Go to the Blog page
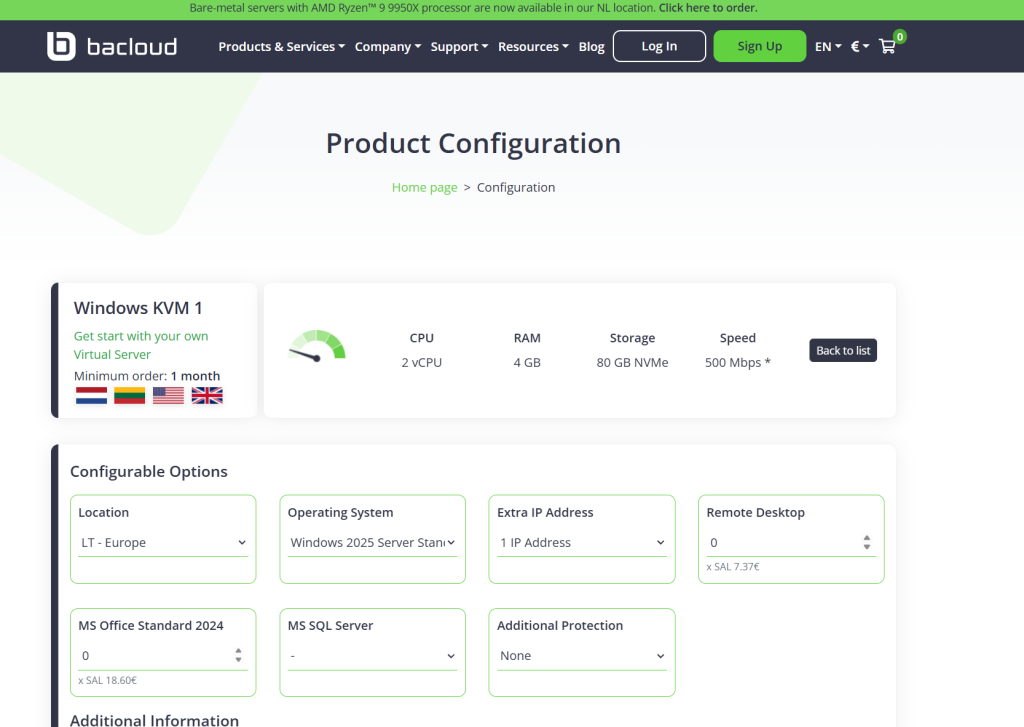 tap(592, 46)
